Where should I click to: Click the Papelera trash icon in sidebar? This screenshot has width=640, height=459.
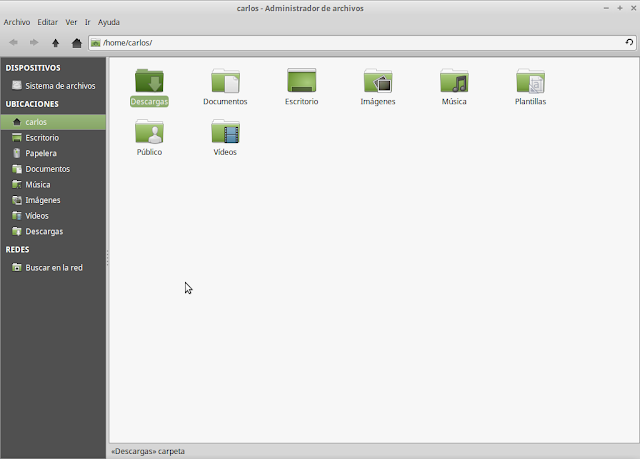(17, 153)
